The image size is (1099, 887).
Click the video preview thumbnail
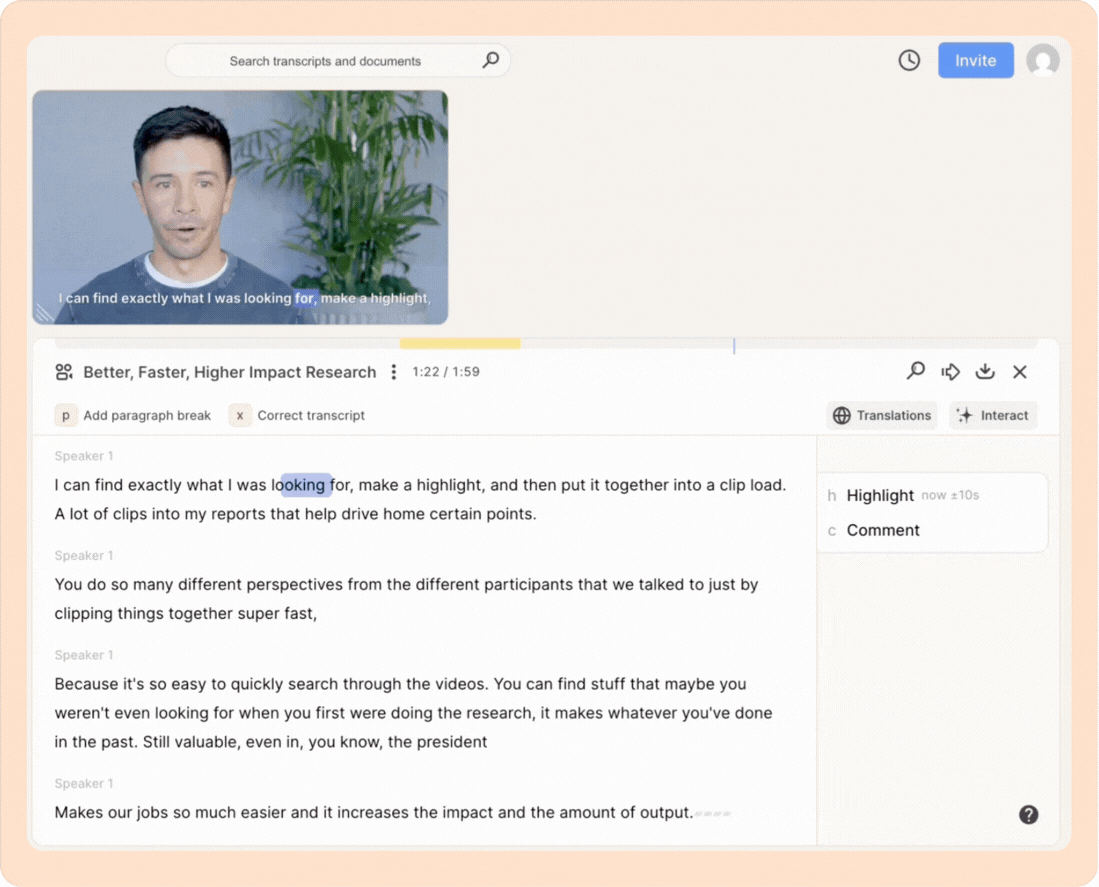(x=241, y=206)
